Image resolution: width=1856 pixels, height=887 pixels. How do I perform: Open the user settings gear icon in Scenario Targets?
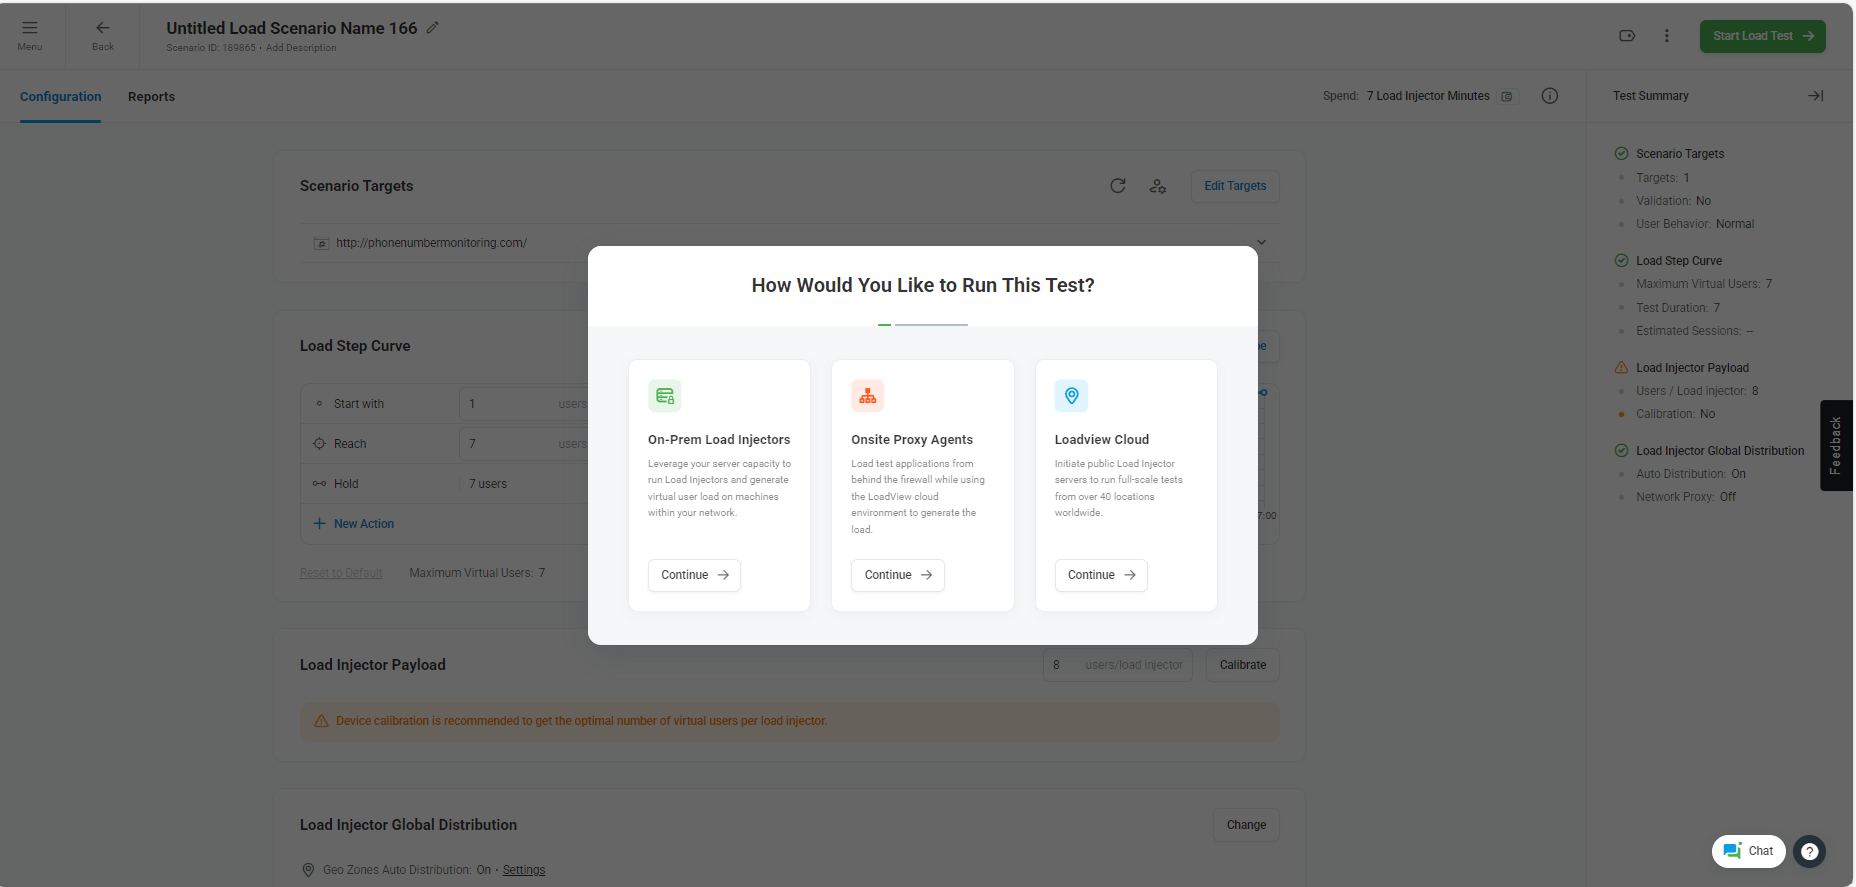point(1158,186)
